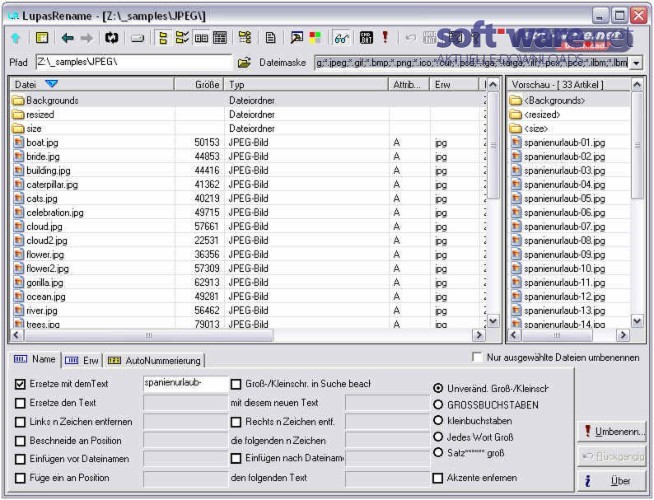The width and height of the screenshot is (654, 500).
Task: Switch to two-column list view icon
Action: 201,38
